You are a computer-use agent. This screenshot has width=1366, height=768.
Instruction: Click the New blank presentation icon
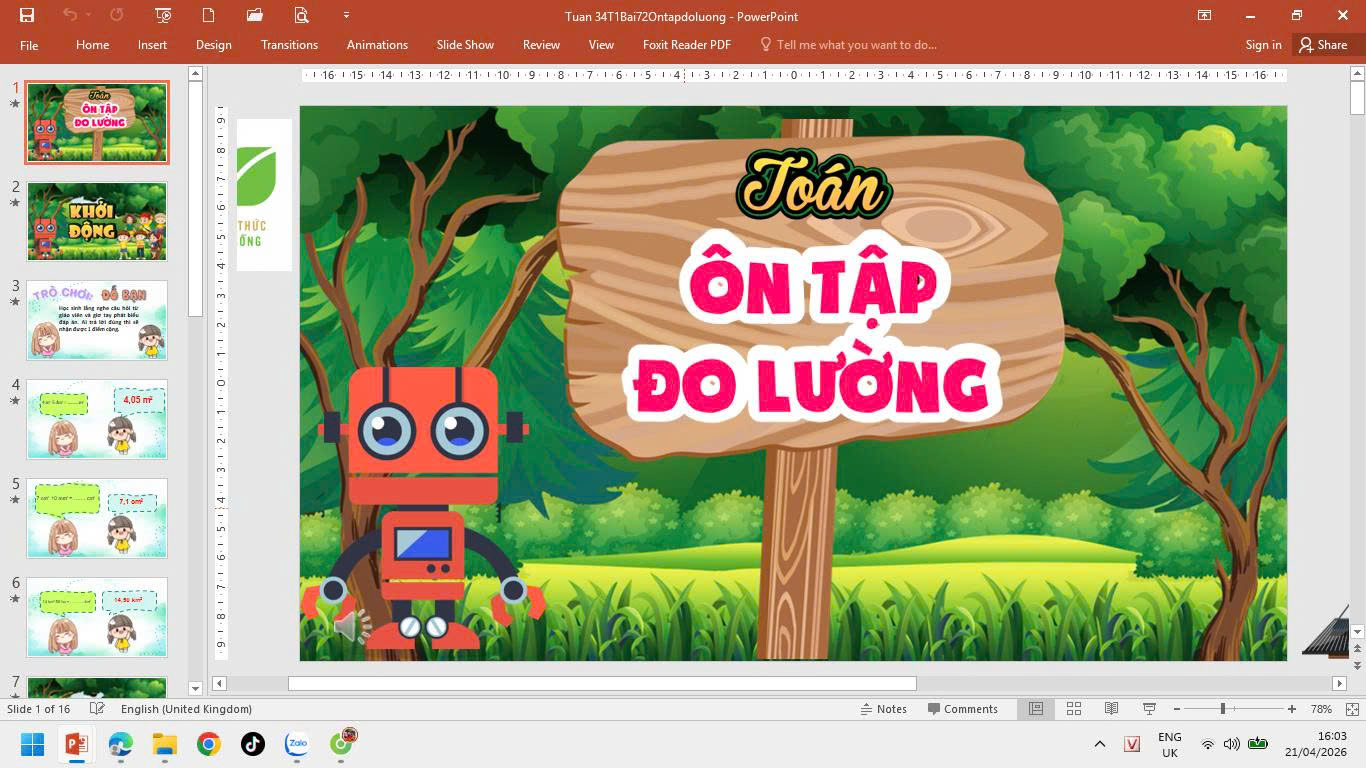click(209, 15)
